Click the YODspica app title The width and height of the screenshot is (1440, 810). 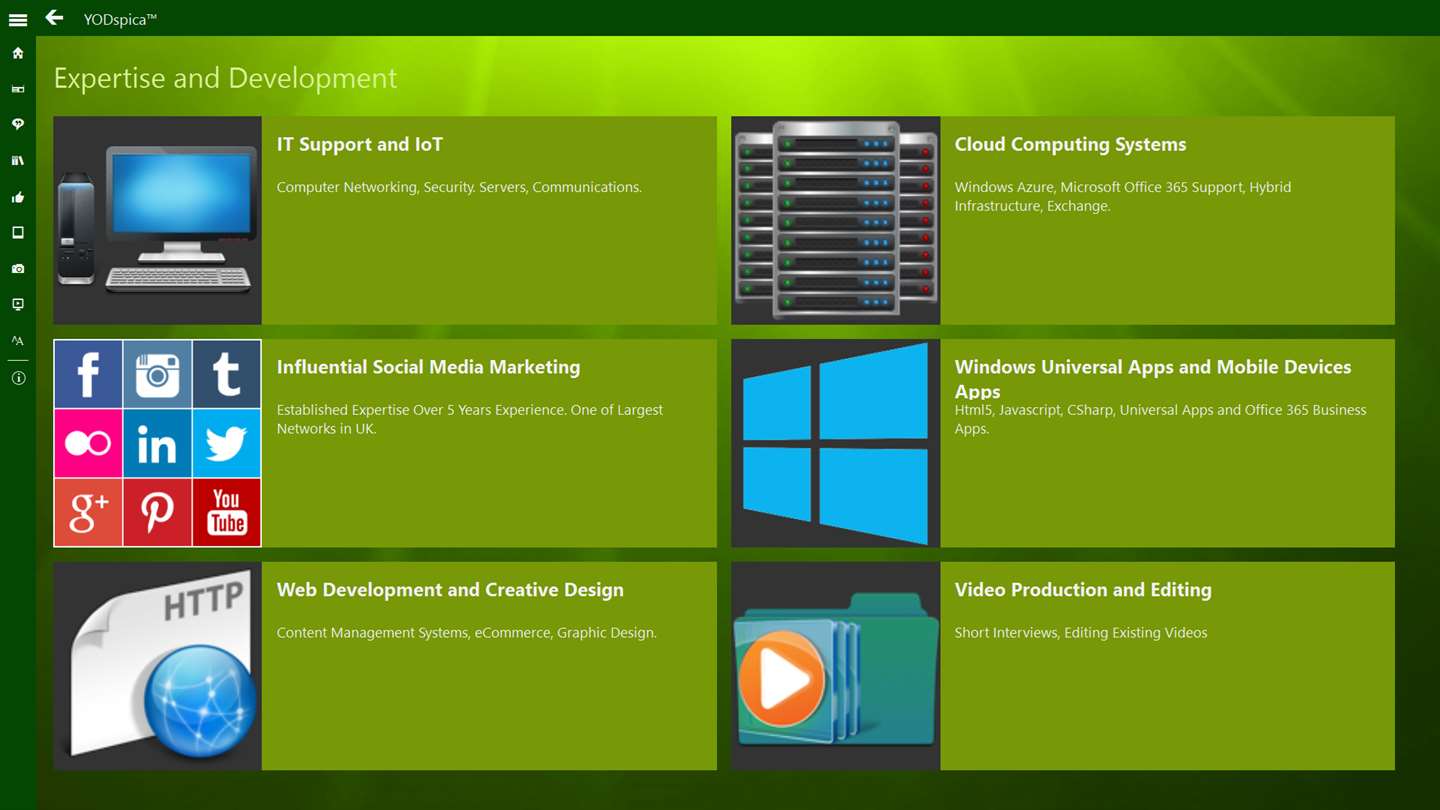120,19
